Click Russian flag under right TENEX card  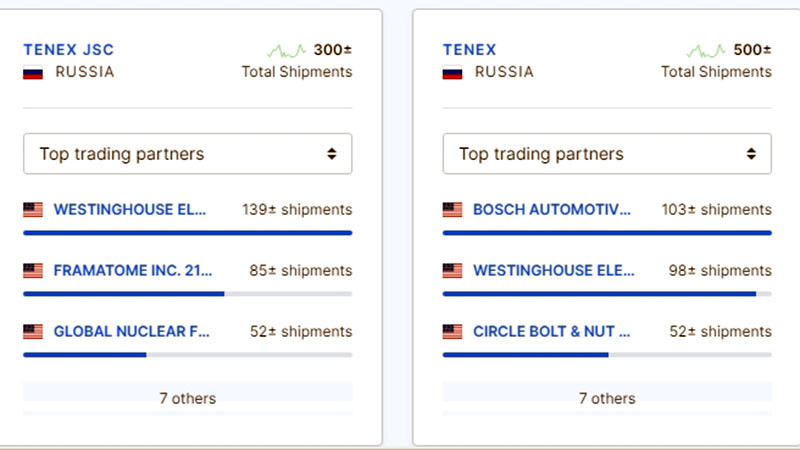click(x=453, y=73)
